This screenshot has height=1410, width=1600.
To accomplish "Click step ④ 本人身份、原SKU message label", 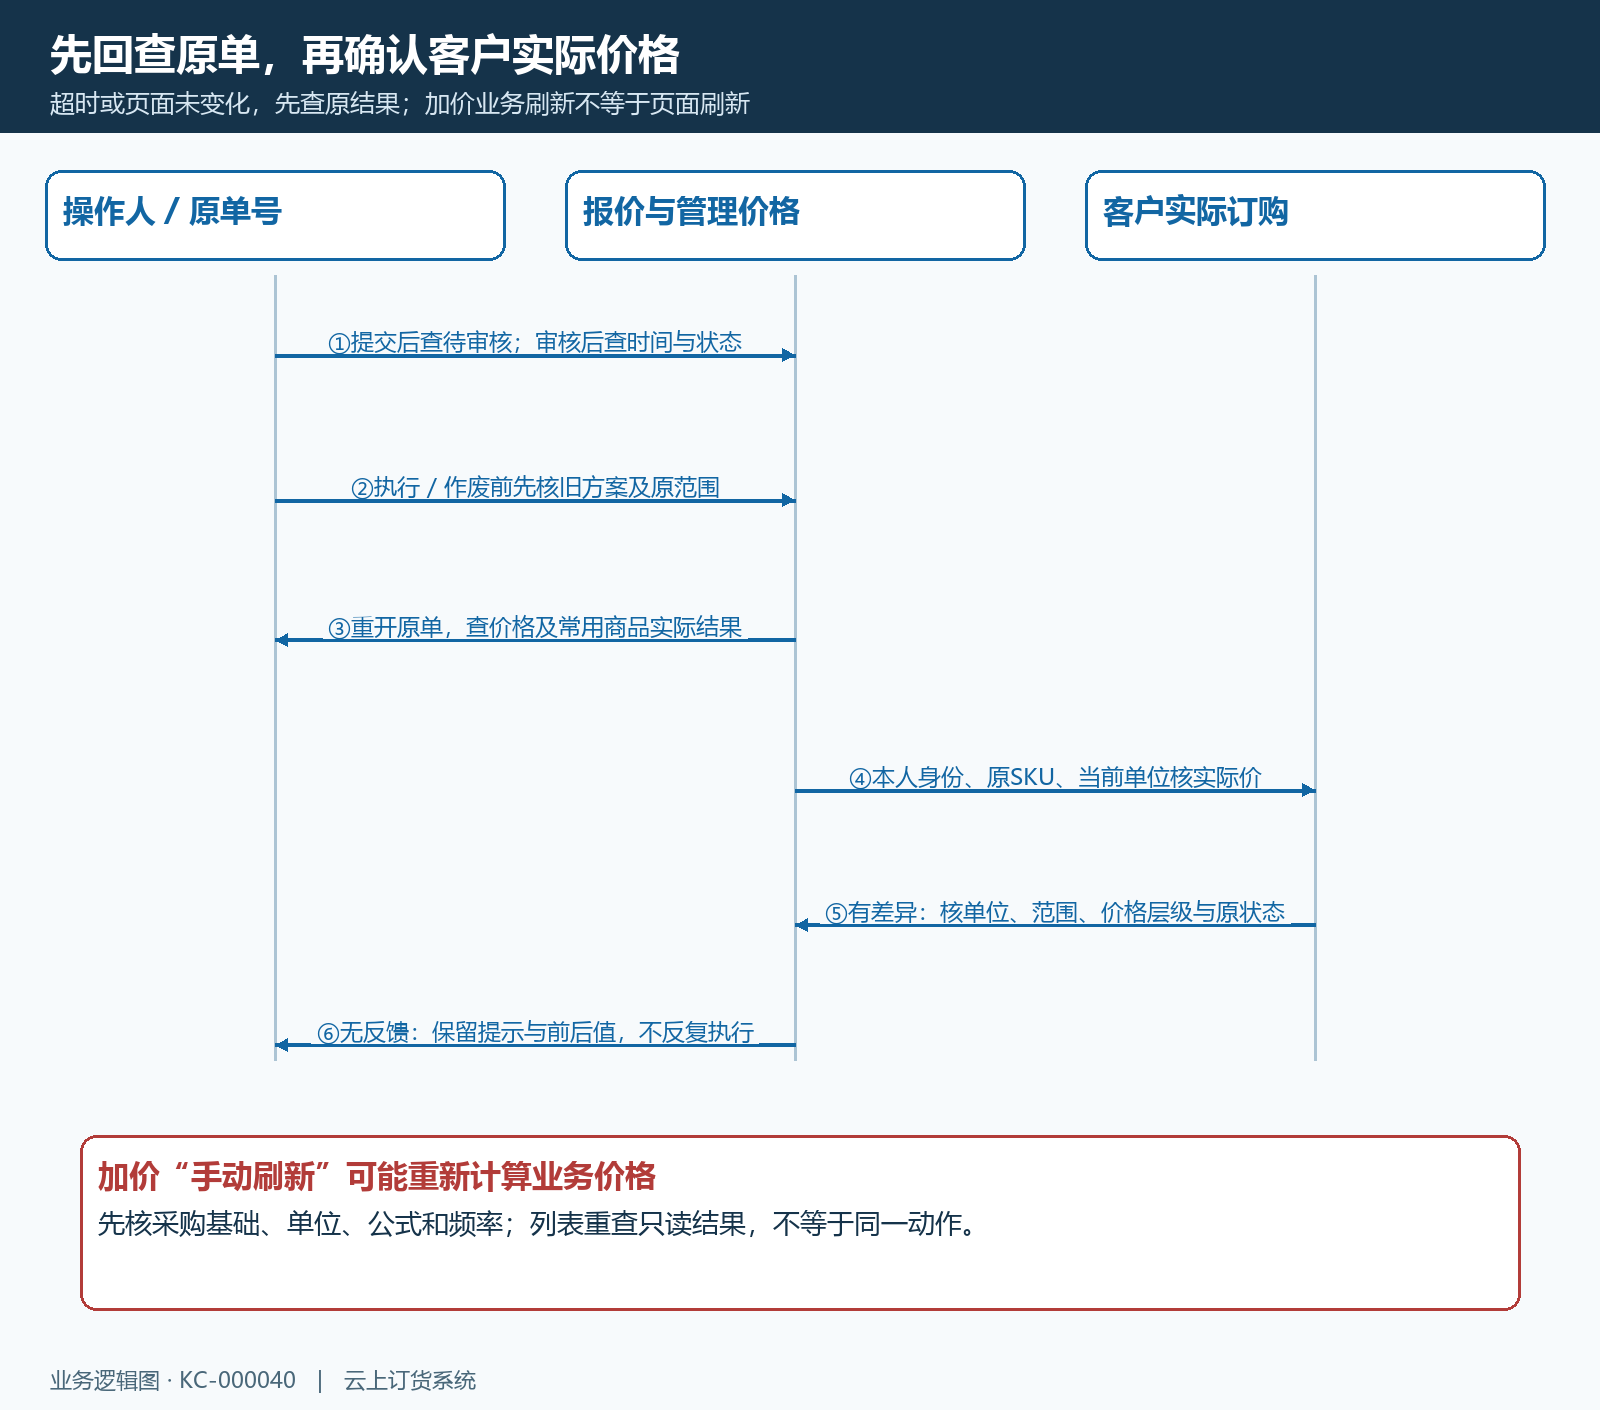I will click(1055, 777).
